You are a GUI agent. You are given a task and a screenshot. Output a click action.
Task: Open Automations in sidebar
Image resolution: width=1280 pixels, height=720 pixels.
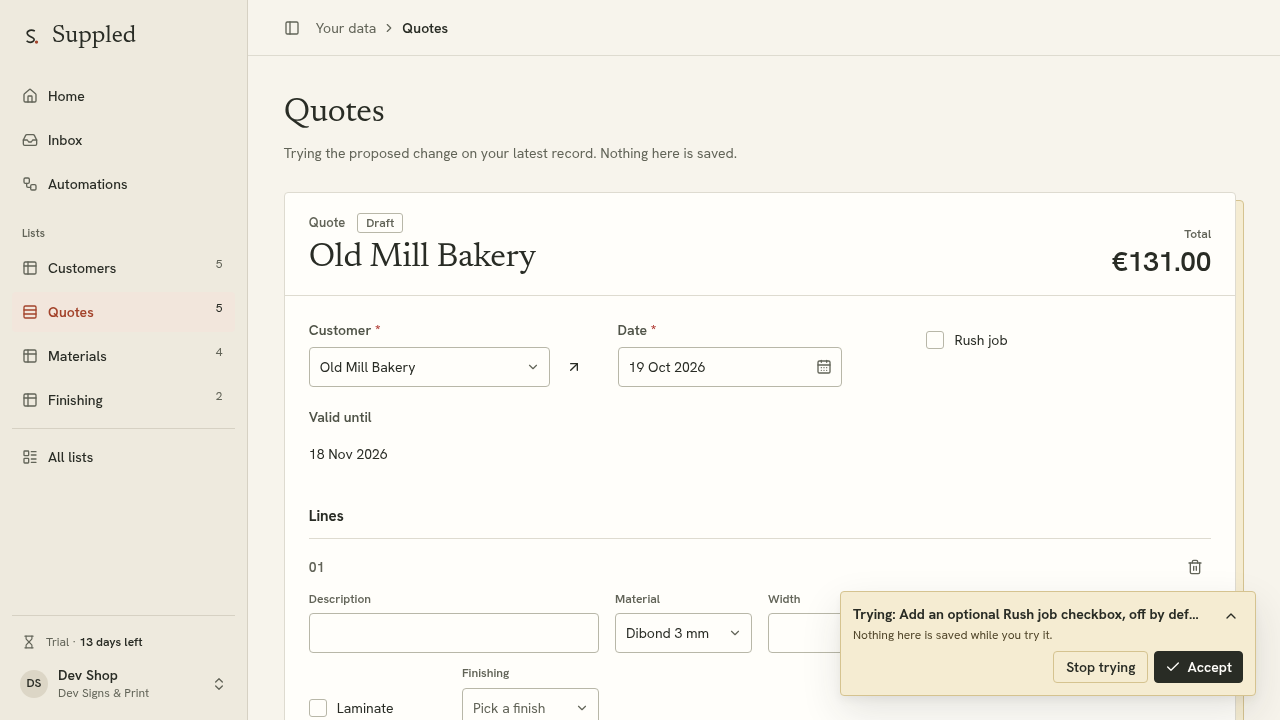point(123,184)
